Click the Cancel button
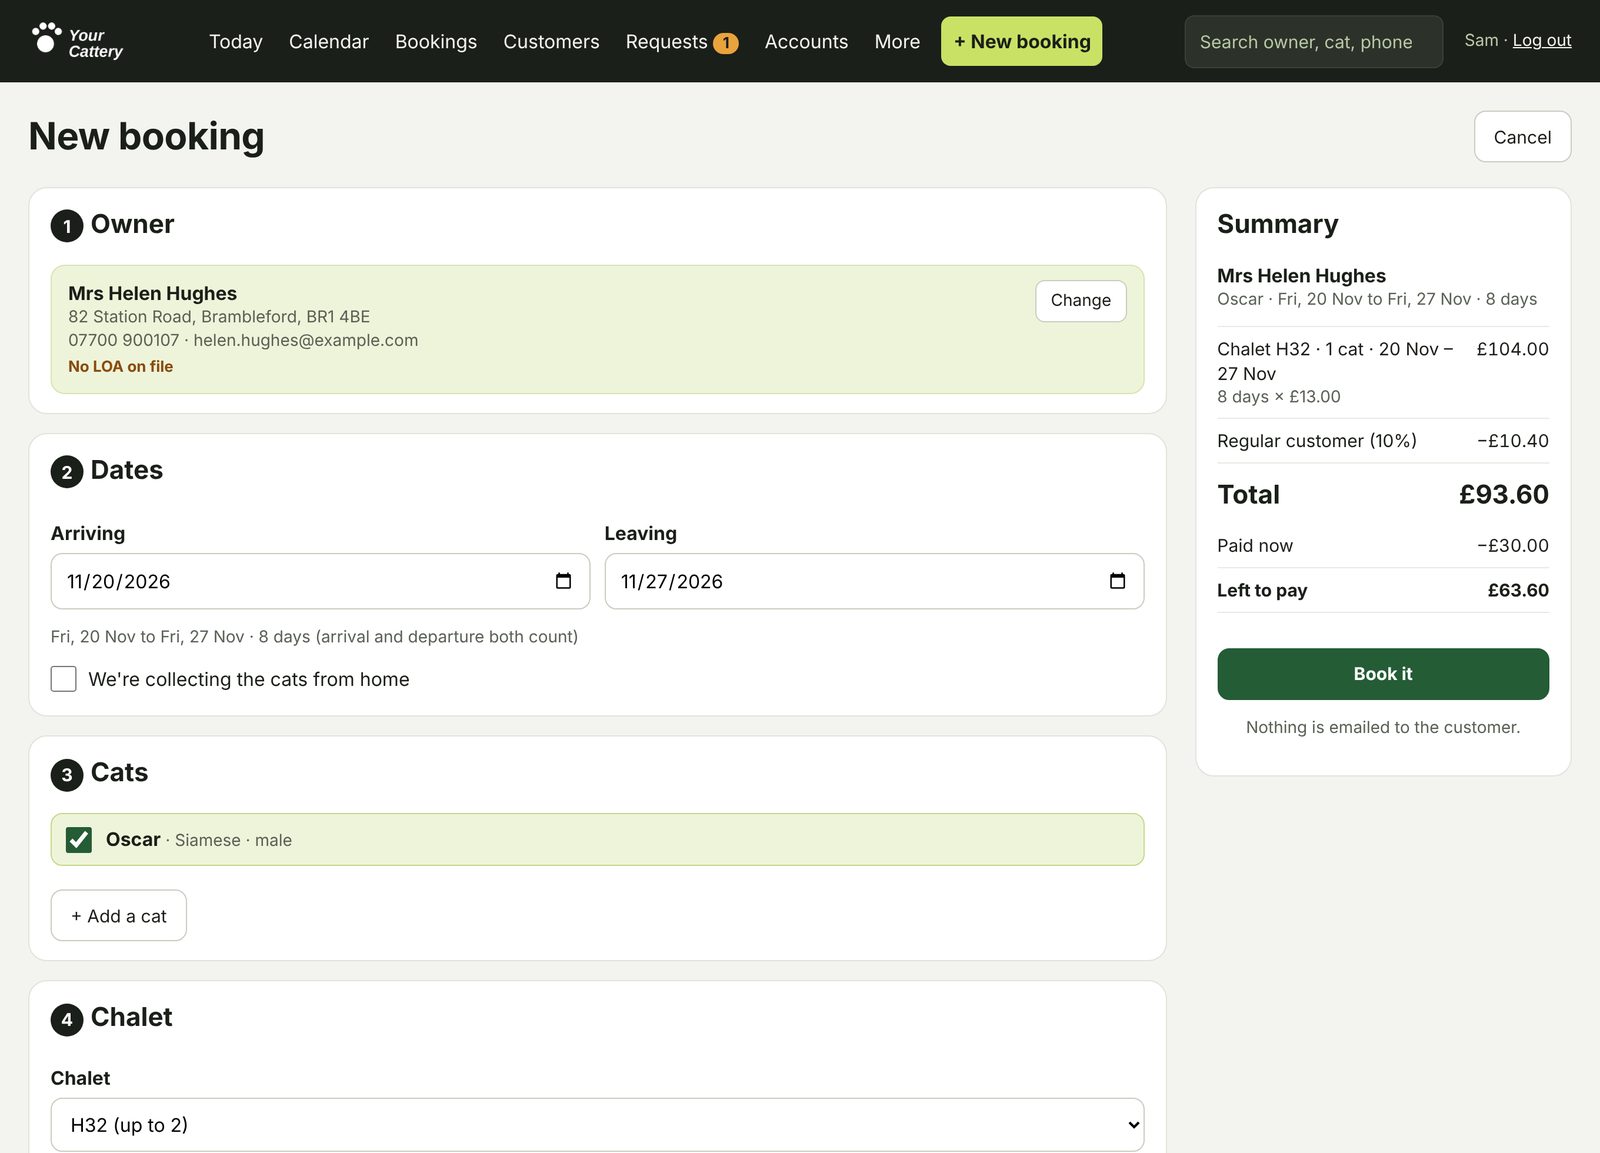The width and height of the screenshot is (1600, 1153). pos(1522,137)
